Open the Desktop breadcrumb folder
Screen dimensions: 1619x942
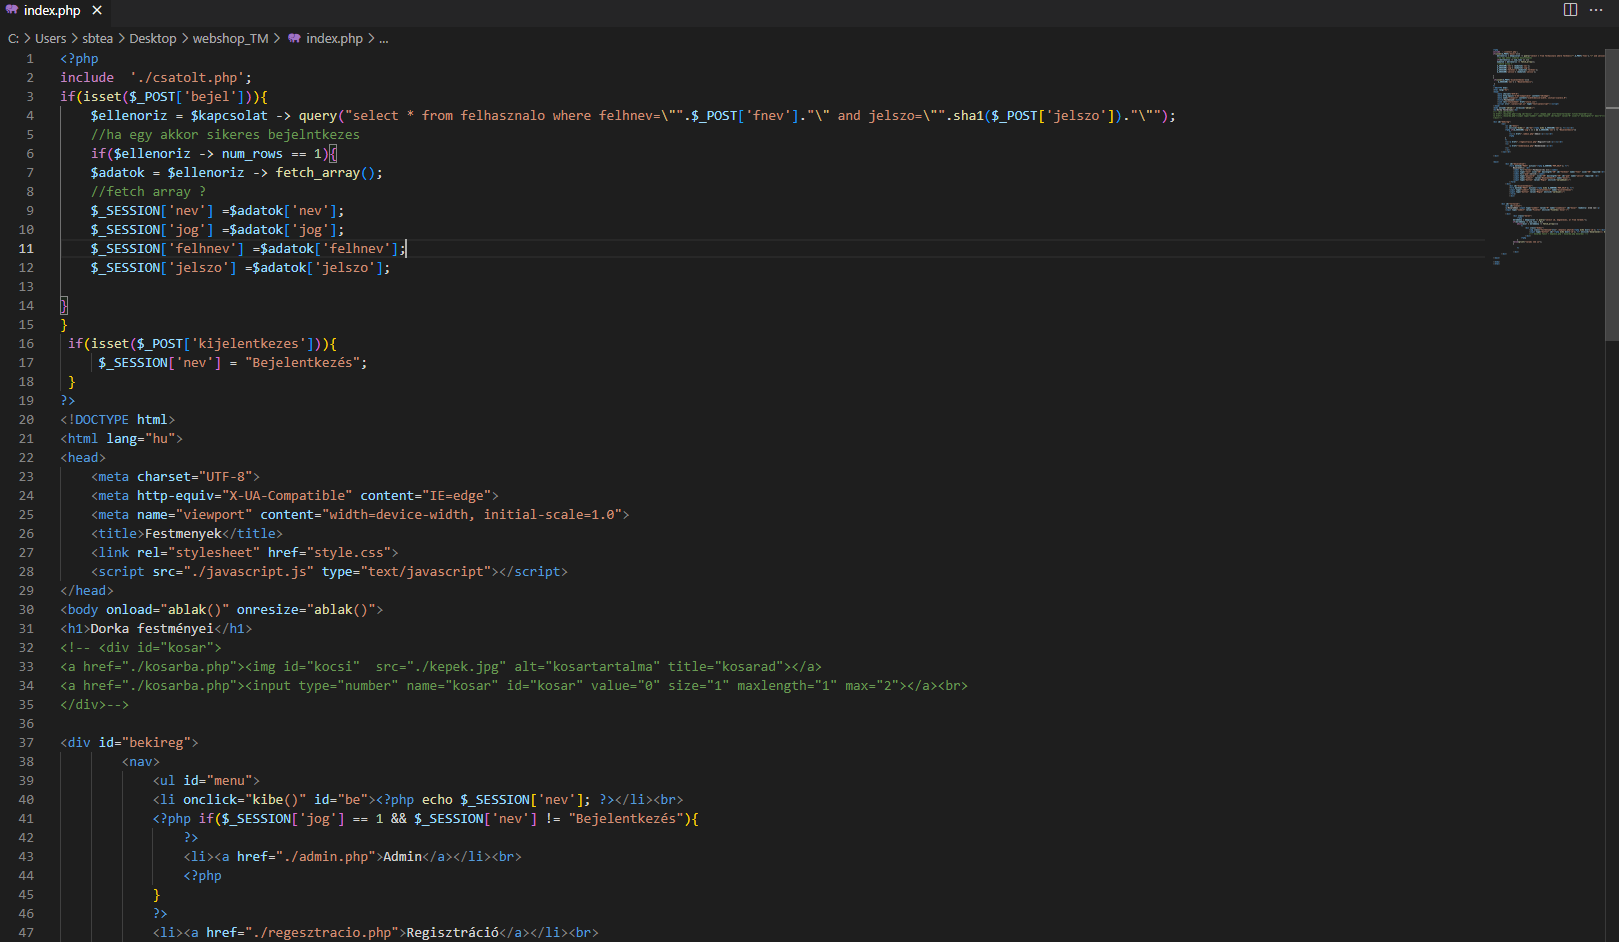coord(153,39)
